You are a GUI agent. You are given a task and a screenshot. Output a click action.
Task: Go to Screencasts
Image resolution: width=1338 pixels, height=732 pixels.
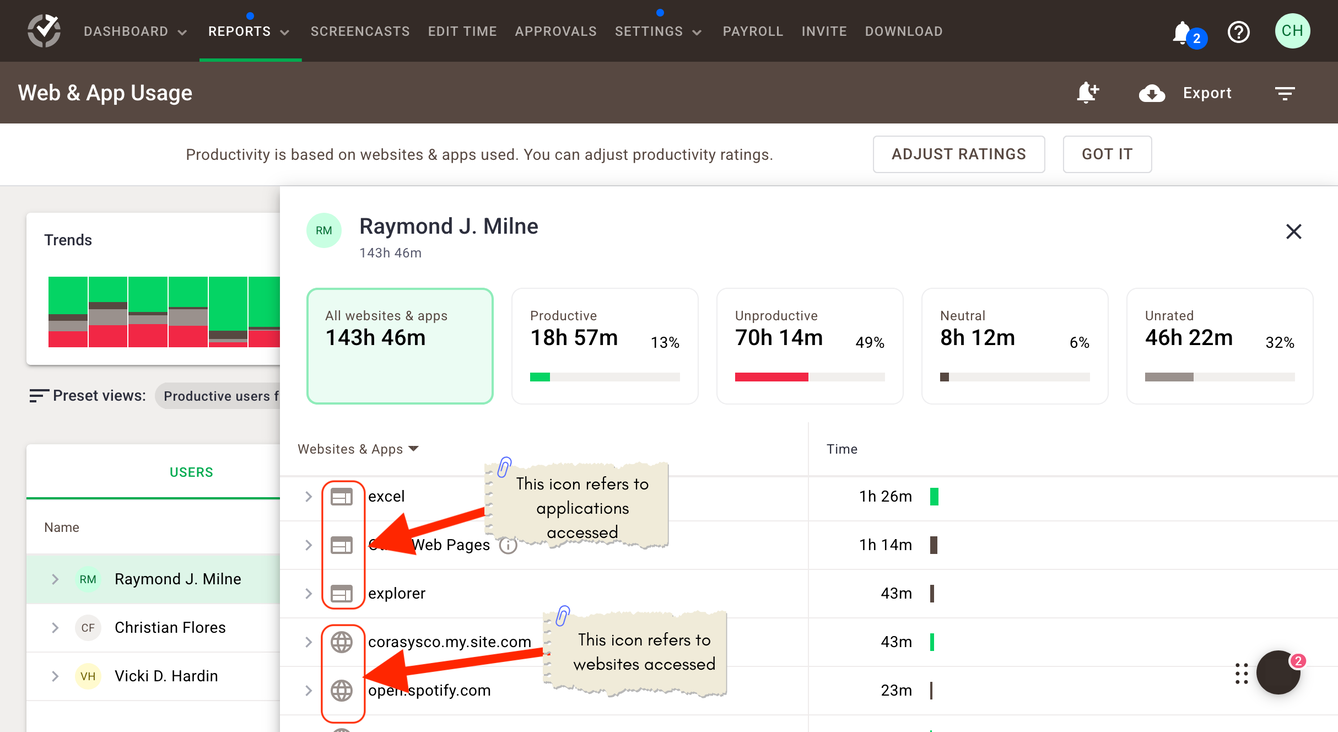pos(360,31)
